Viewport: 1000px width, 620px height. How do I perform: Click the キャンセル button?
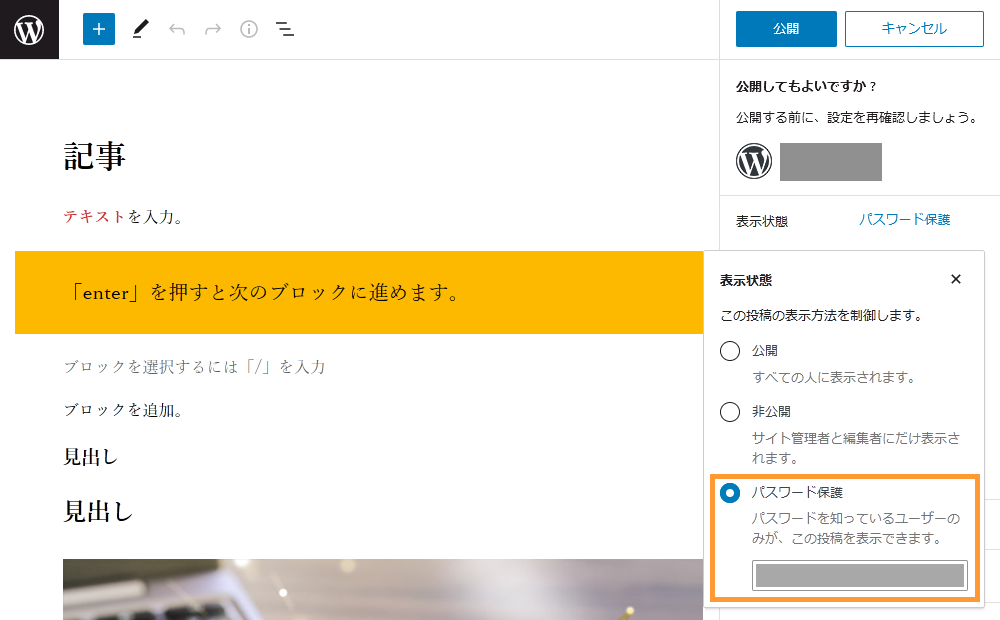point(914,29)
